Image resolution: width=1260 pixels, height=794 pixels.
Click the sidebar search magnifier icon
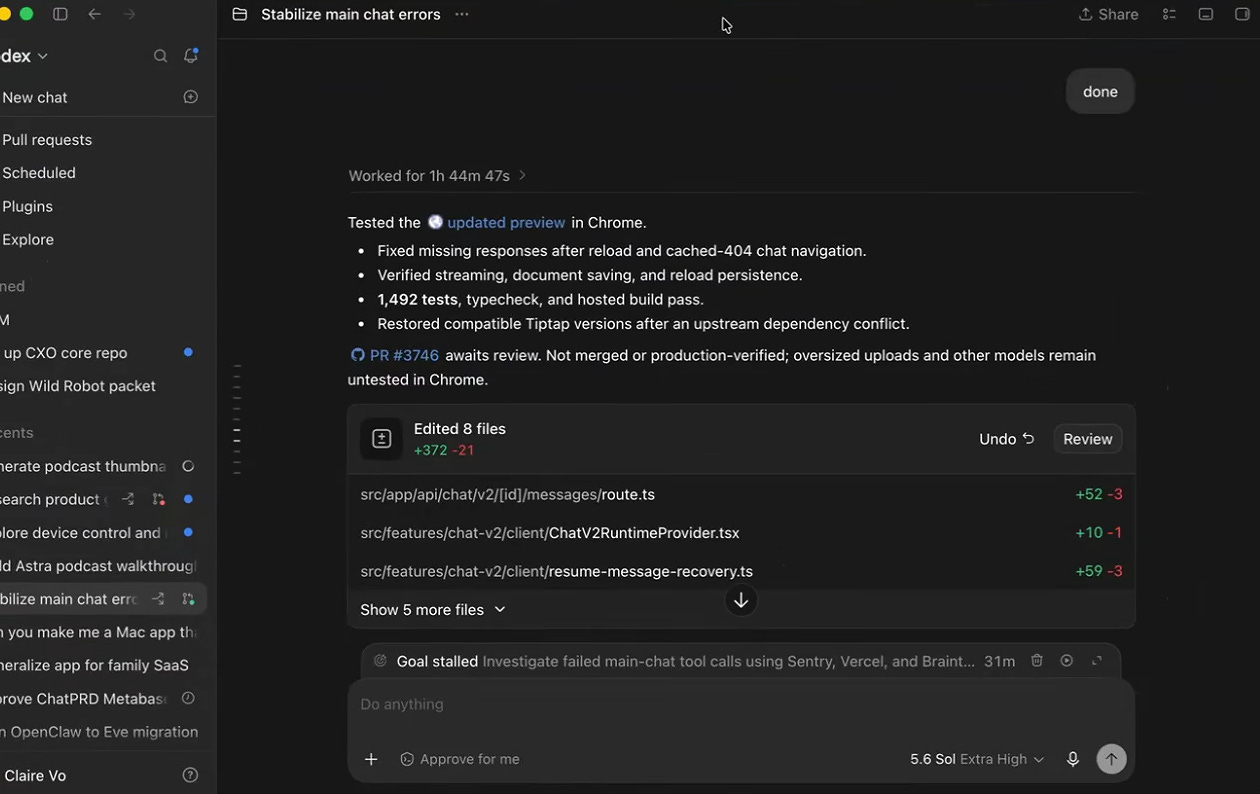(x=160, y=56)
